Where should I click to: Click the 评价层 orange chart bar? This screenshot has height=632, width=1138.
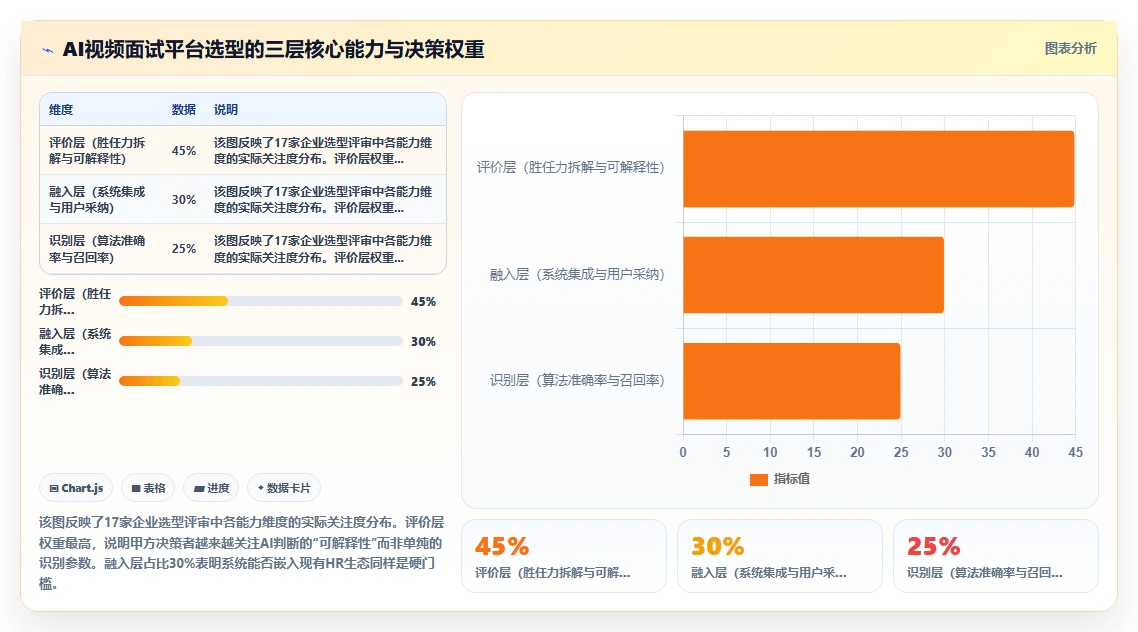(878, 169)
